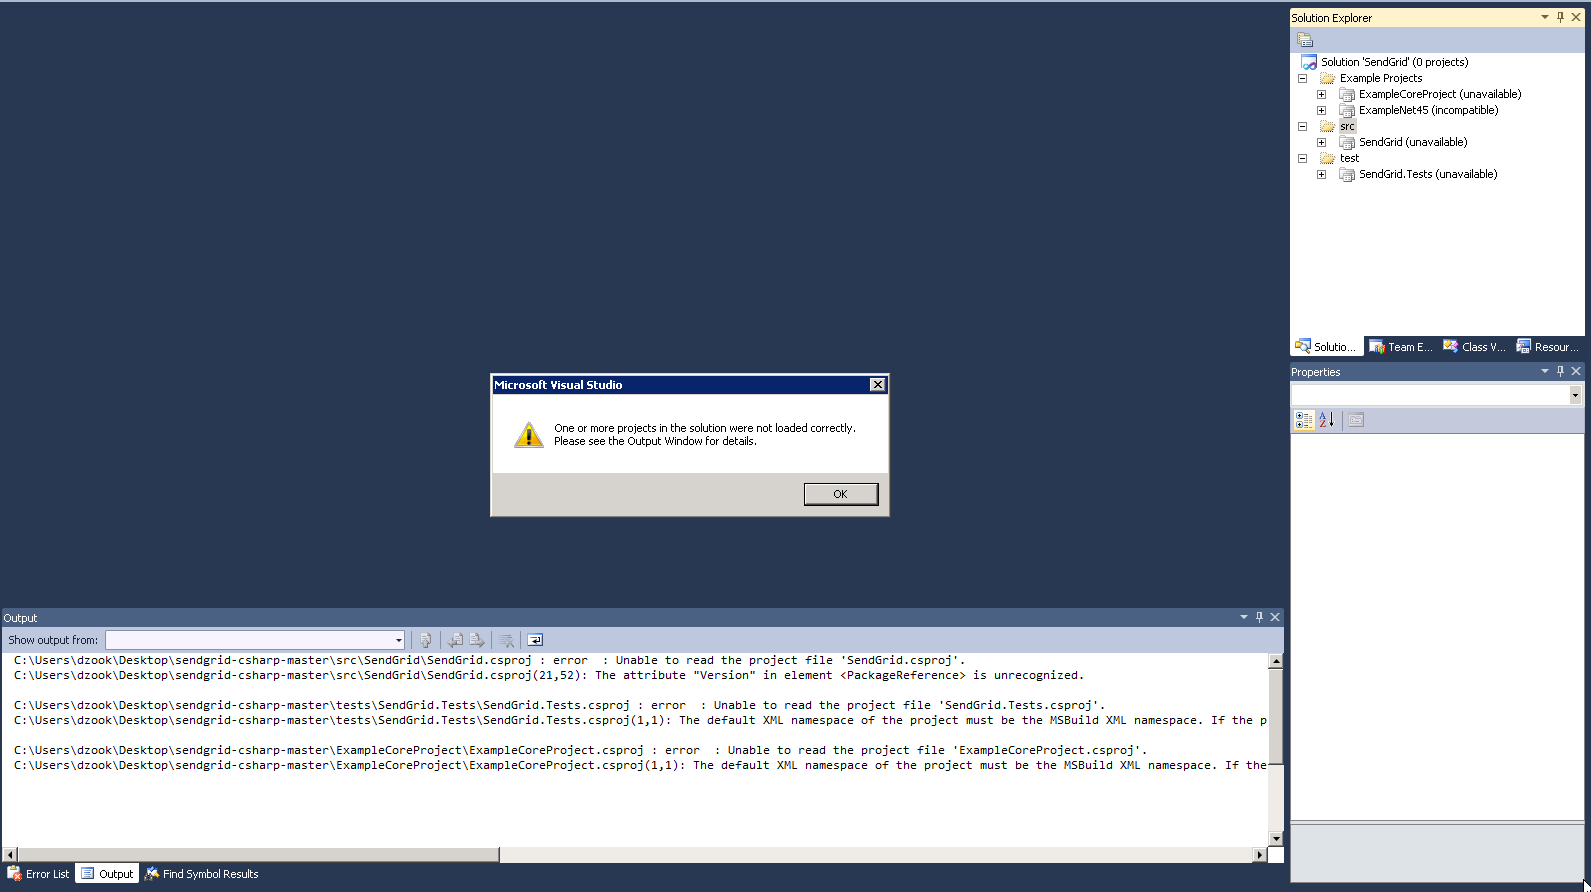Switch to the Error List tab
The height and width of the screenshot is (892, 1591).
tap(39, 874)
